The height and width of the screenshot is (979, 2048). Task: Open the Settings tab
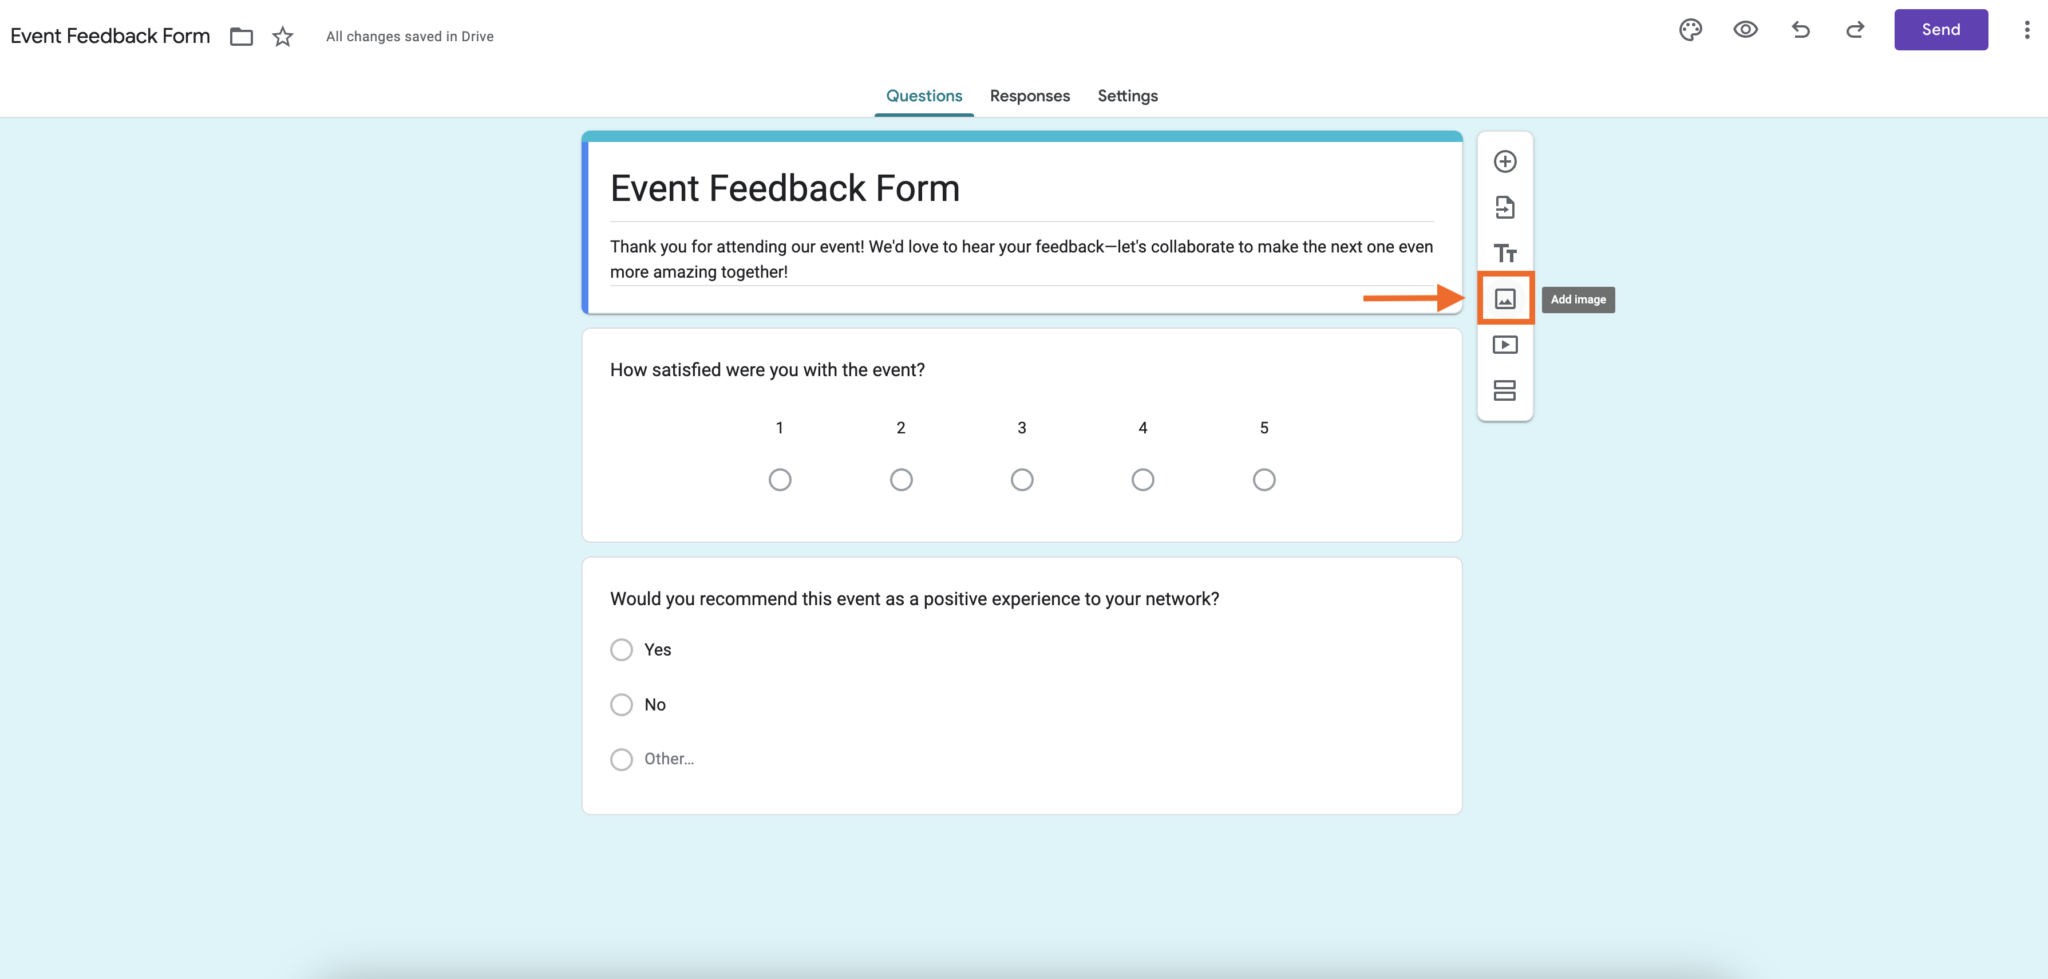coord(1127,95)
